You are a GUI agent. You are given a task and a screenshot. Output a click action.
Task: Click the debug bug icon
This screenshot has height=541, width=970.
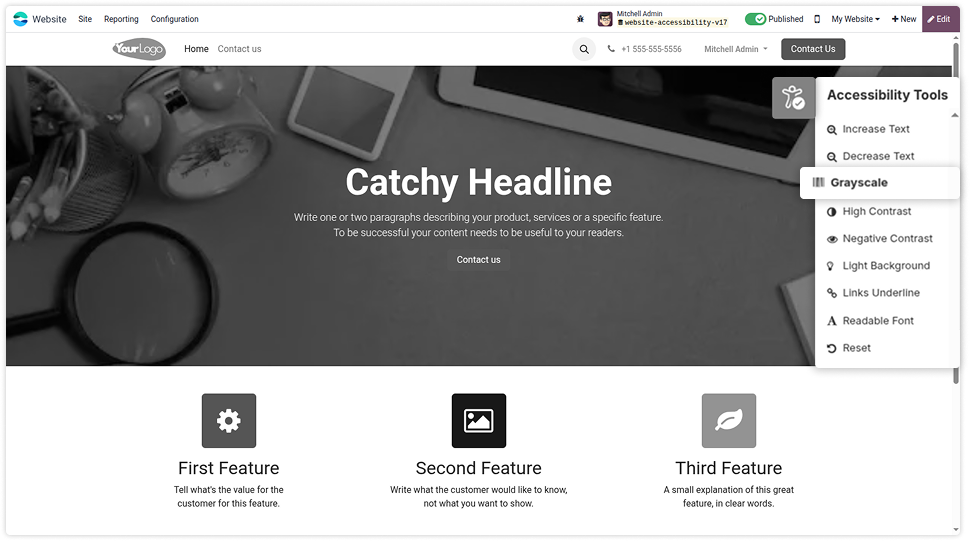point(580,19)
